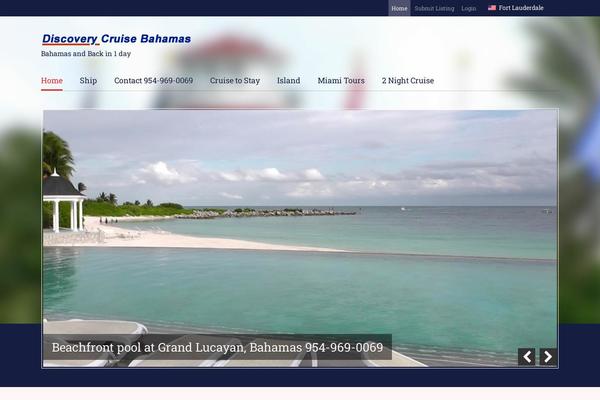The image size is (600, 400).
Task: Advance slideshow with right arrow
Action: (x=548, y=357)
